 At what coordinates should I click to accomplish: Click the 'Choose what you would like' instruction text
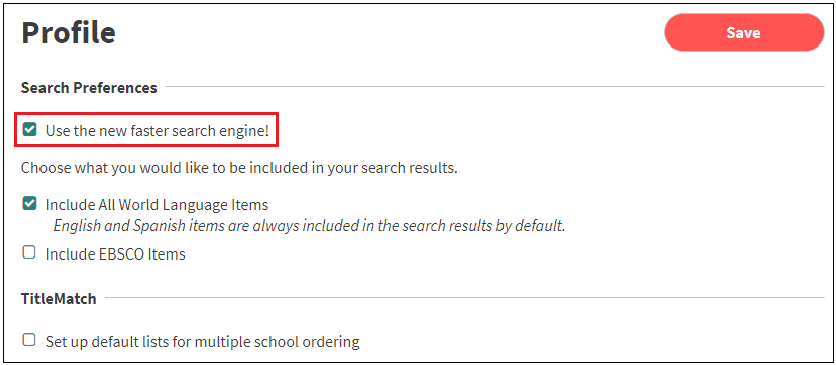click(239, 168)
